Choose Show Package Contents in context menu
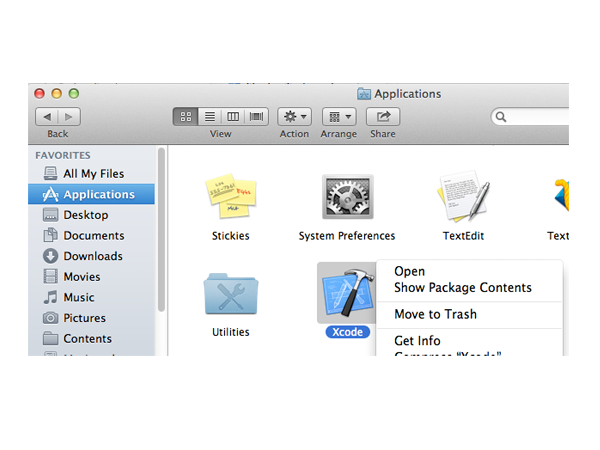Screen dimensions: 600x450 (462, 288)
